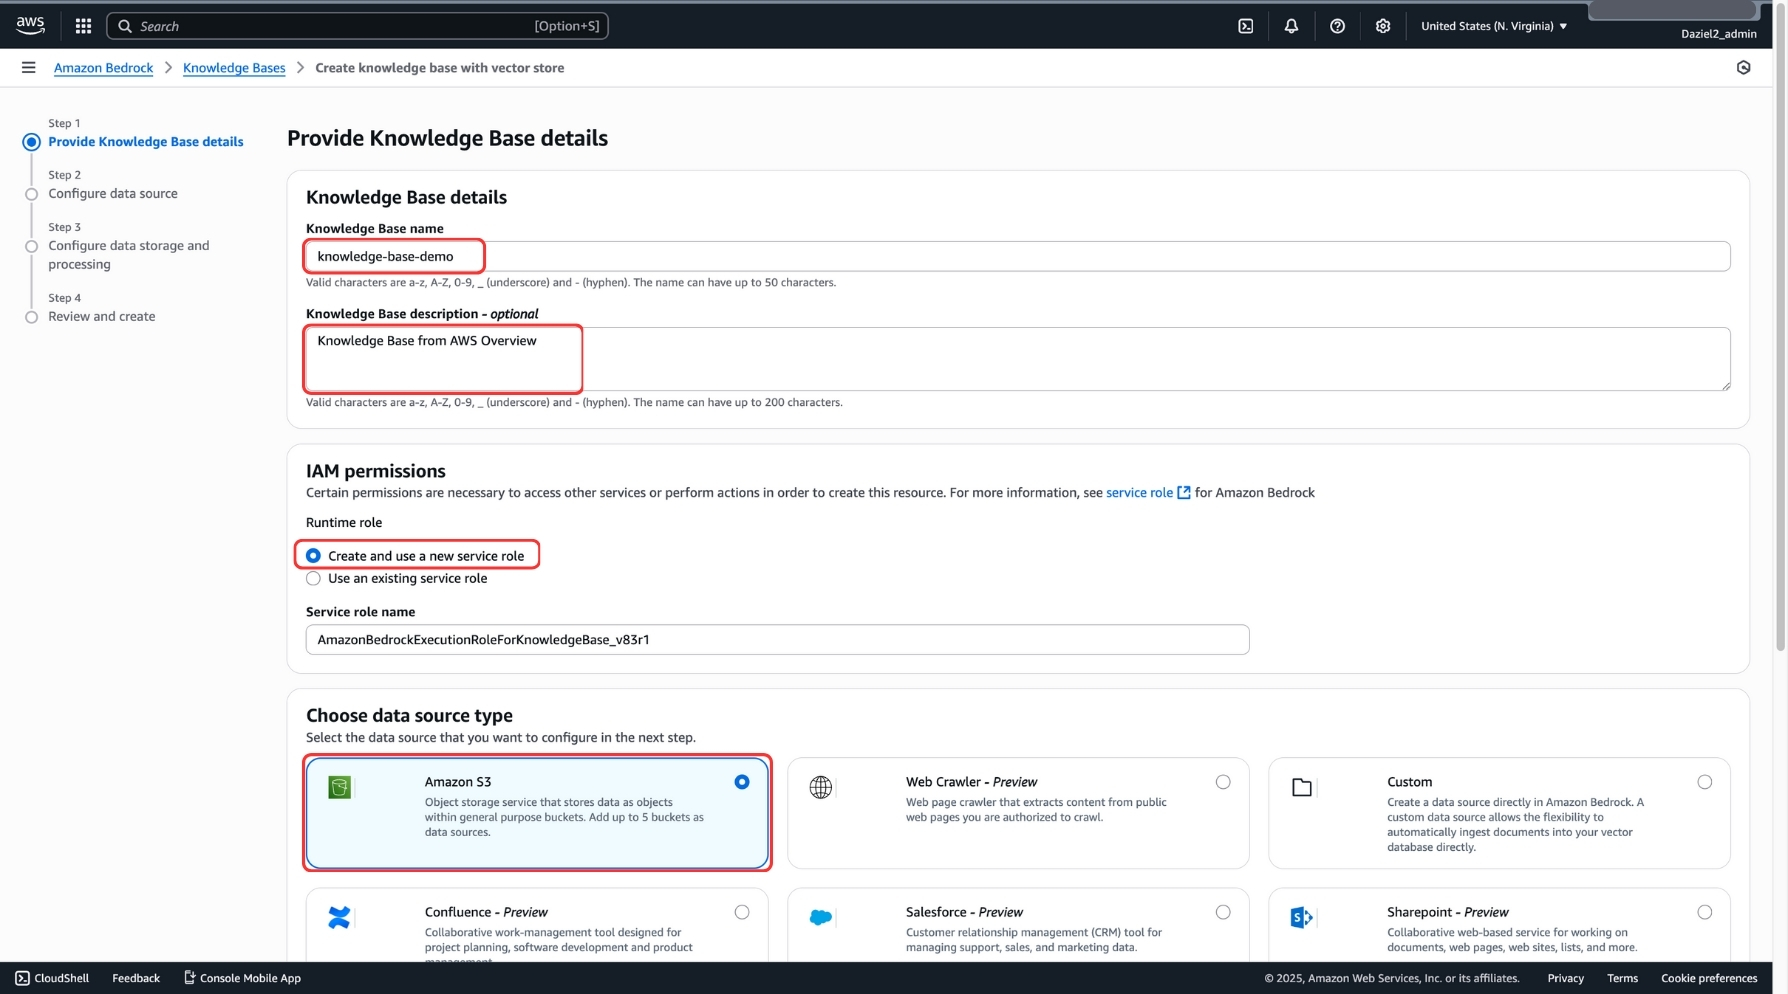Click the Confluence logo icon

339,917
